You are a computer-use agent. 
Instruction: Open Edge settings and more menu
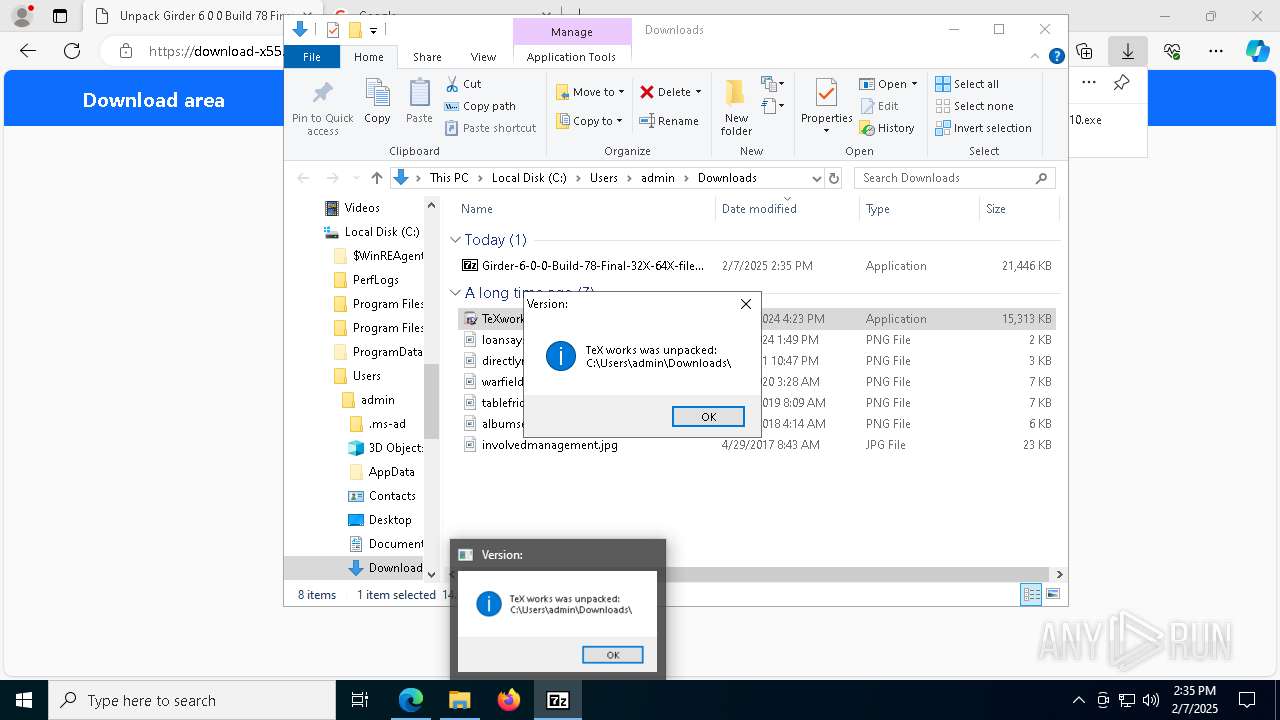(x=1216, y=51)
